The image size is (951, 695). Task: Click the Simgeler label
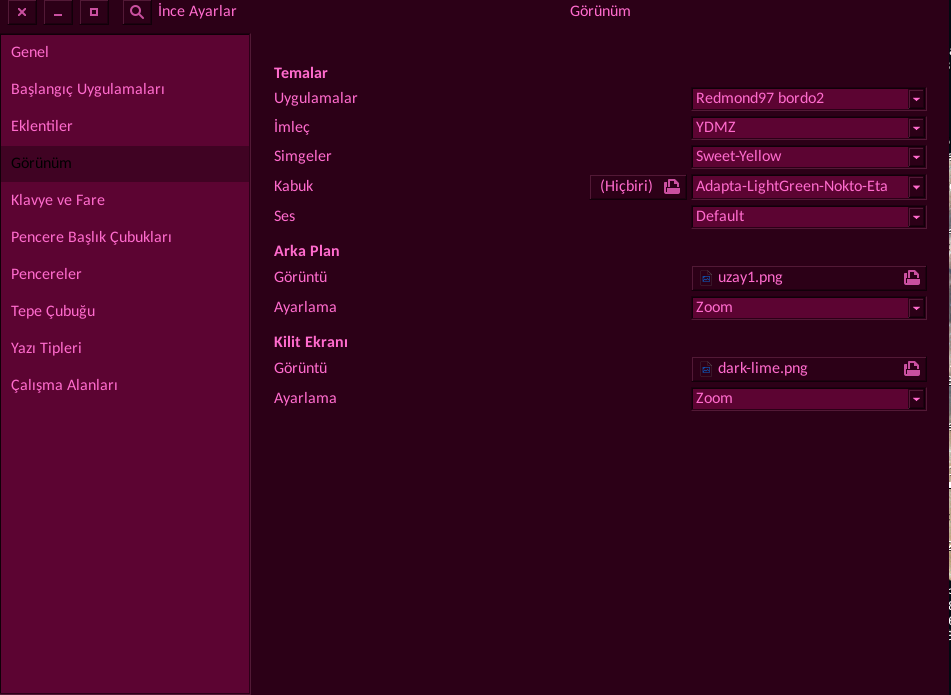pyautogui.click(x=302, y=156)
